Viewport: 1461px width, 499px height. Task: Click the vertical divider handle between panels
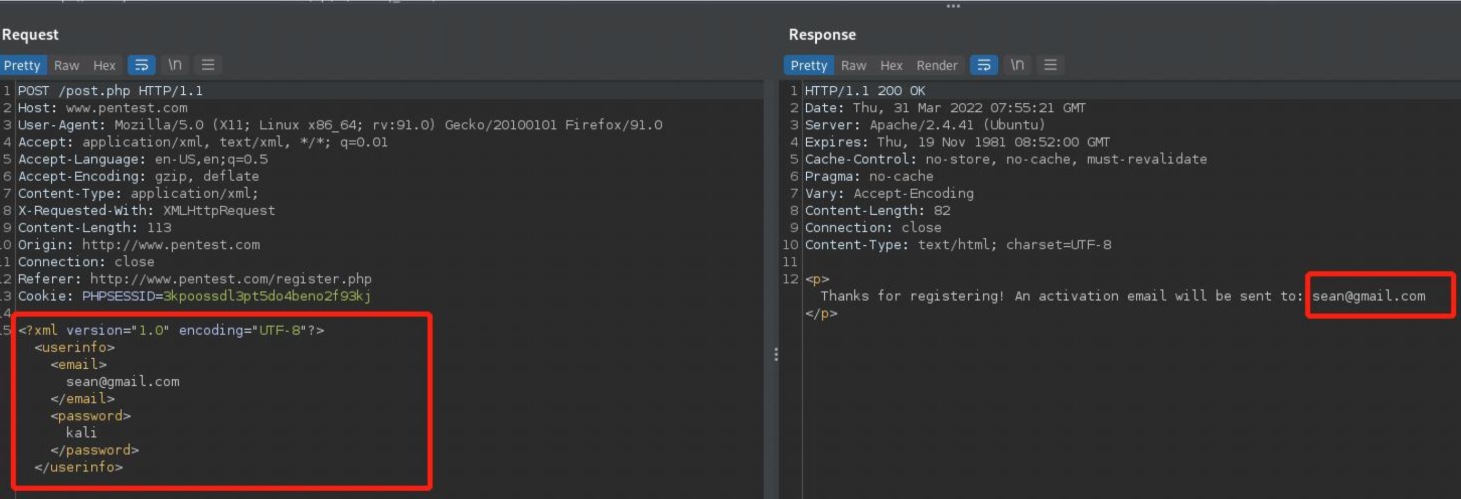(x=776, y=355)
